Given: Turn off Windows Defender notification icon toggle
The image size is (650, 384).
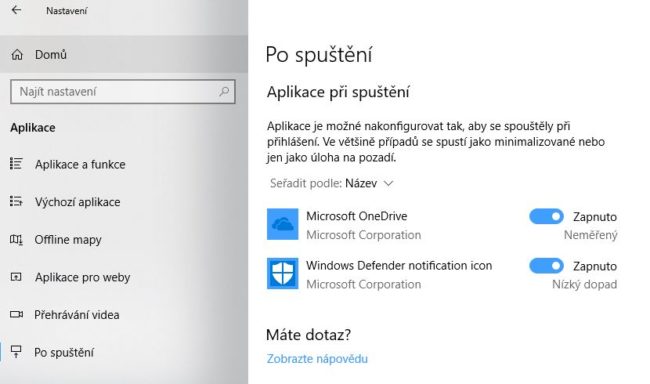Looking at the screenshot, I should tap(546, 266).
